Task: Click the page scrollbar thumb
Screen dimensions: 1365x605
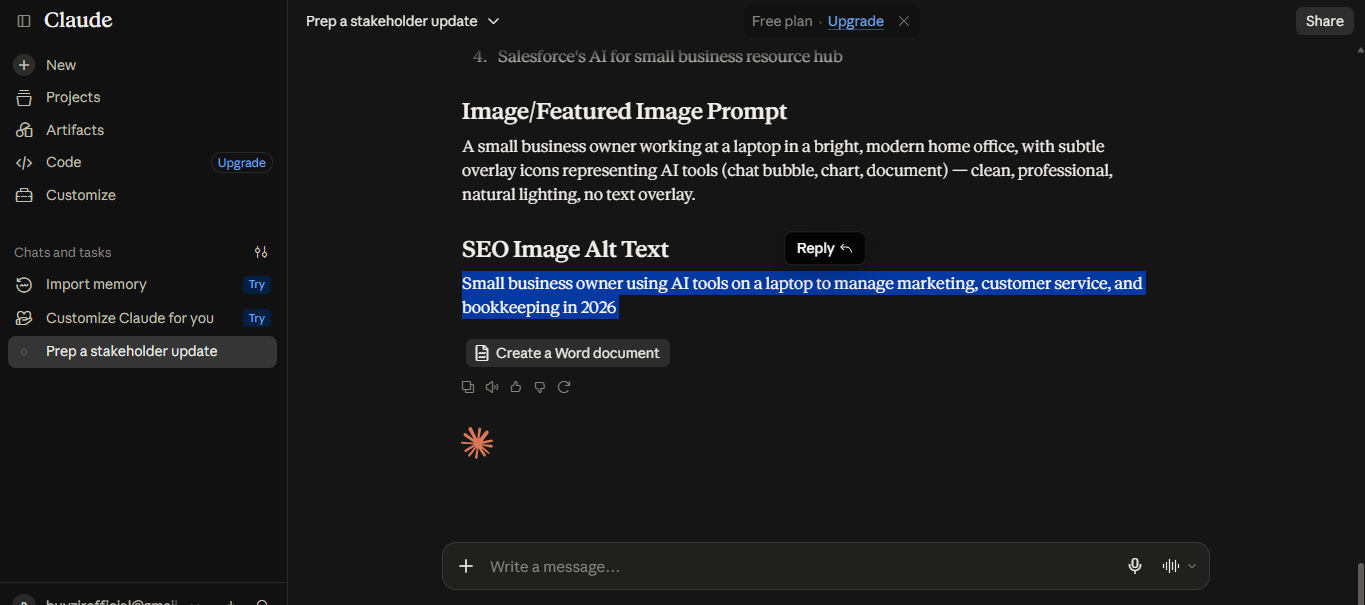Action: click(1360, 584)
